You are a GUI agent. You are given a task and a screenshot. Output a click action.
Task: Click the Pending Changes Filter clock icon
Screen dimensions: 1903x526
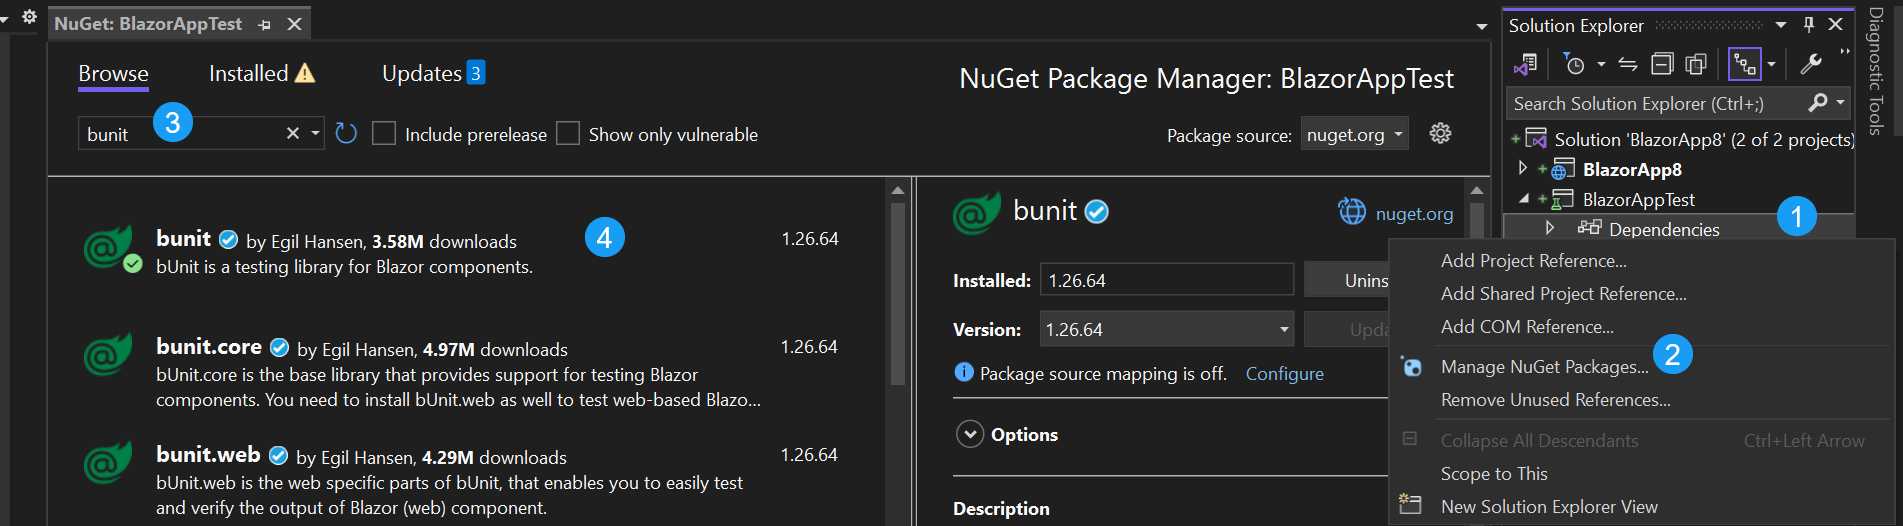1574,65
